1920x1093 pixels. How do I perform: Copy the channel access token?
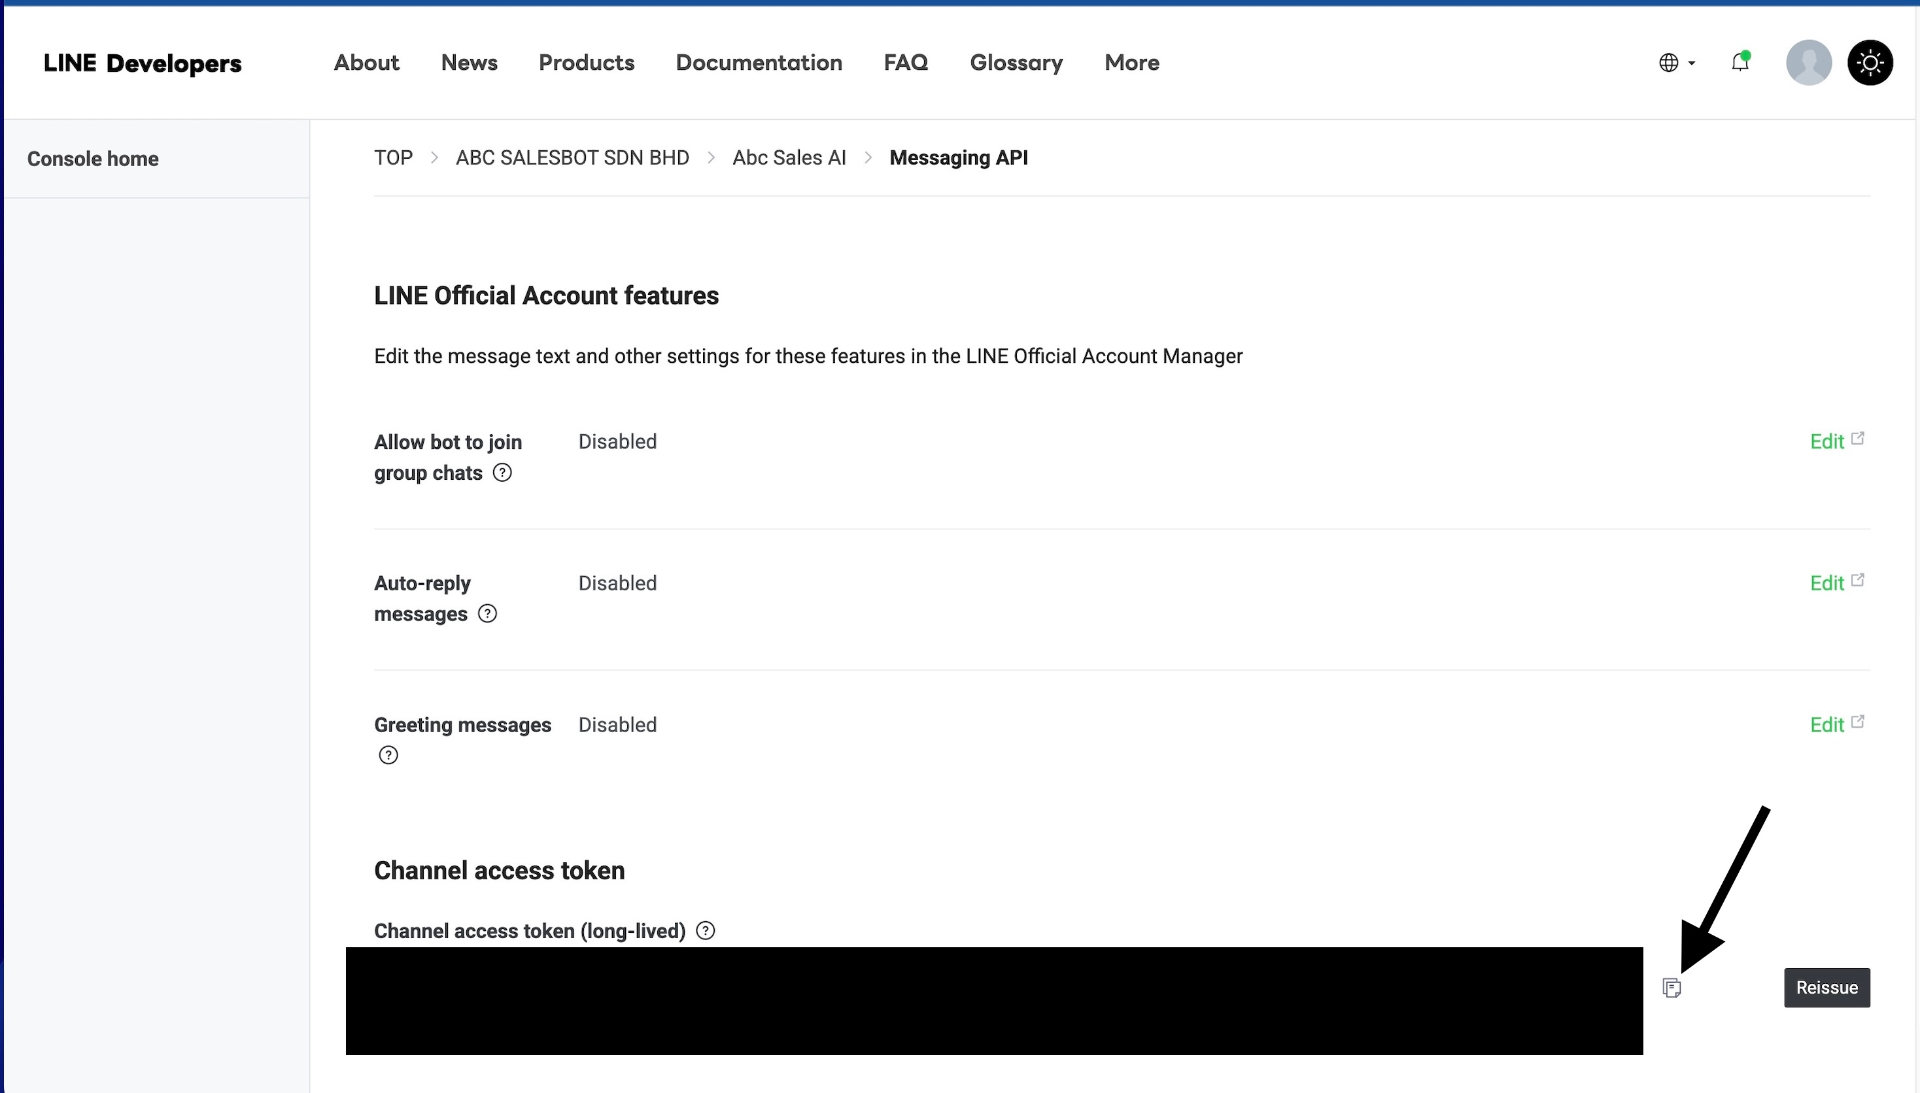click(1672, 988)
